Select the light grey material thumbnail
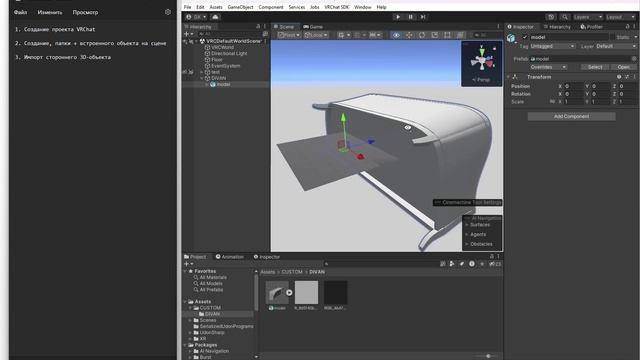The height and width of the screenshot is (360, 640). pos(306,292)
